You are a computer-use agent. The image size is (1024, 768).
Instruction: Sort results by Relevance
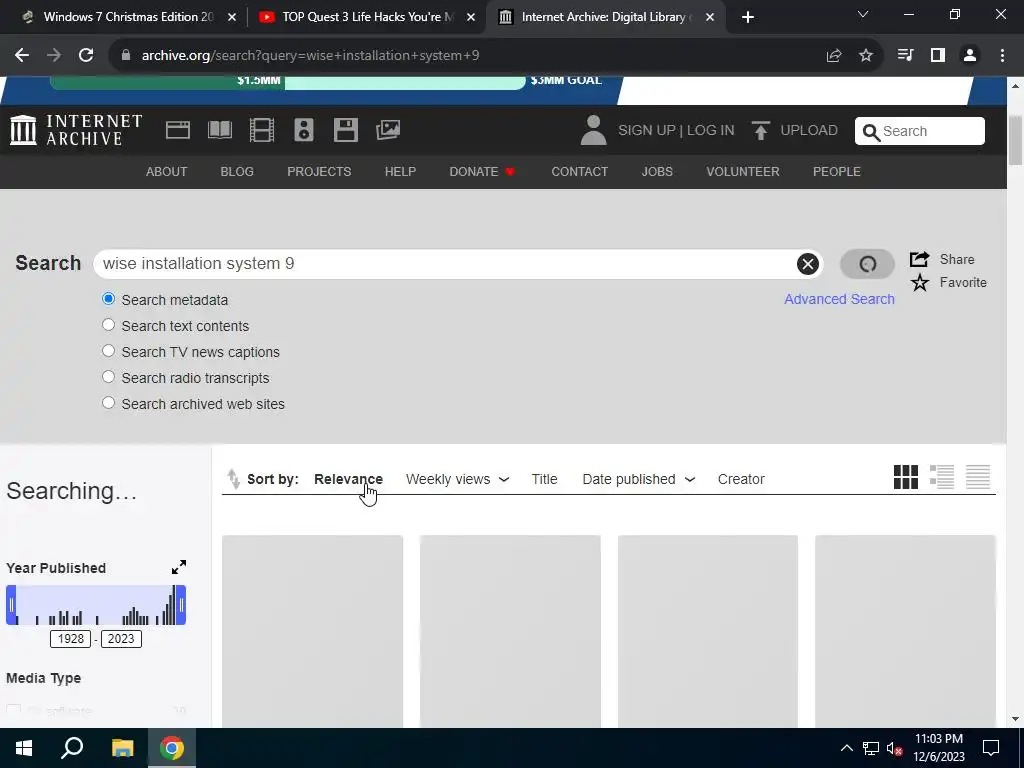click(348, 479)
